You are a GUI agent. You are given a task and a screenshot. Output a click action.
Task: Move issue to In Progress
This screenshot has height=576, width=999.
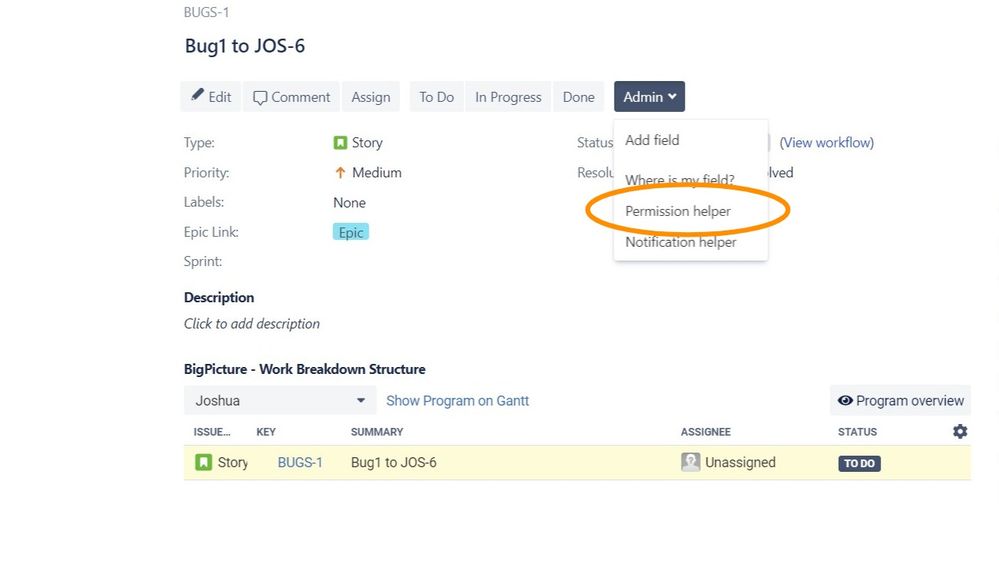(x=508, y=97)
